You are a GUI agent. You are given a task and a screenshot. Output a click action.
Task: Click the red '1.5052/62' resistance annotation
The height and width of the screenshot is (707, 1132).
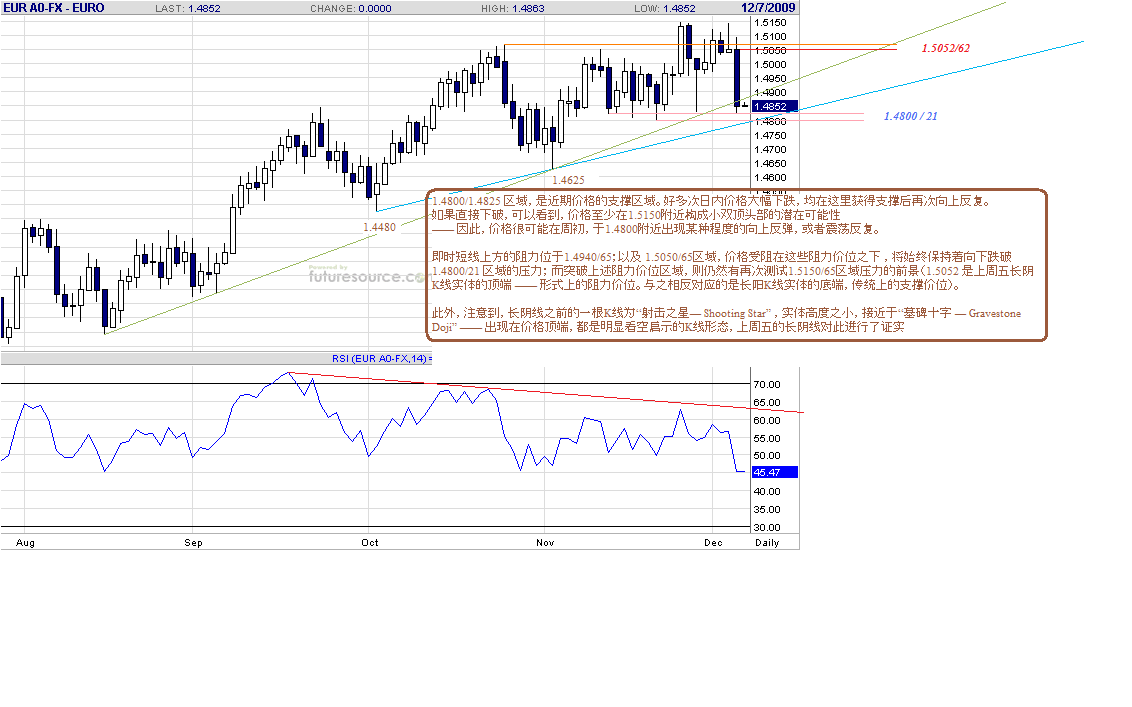click(x=946, y=48)
